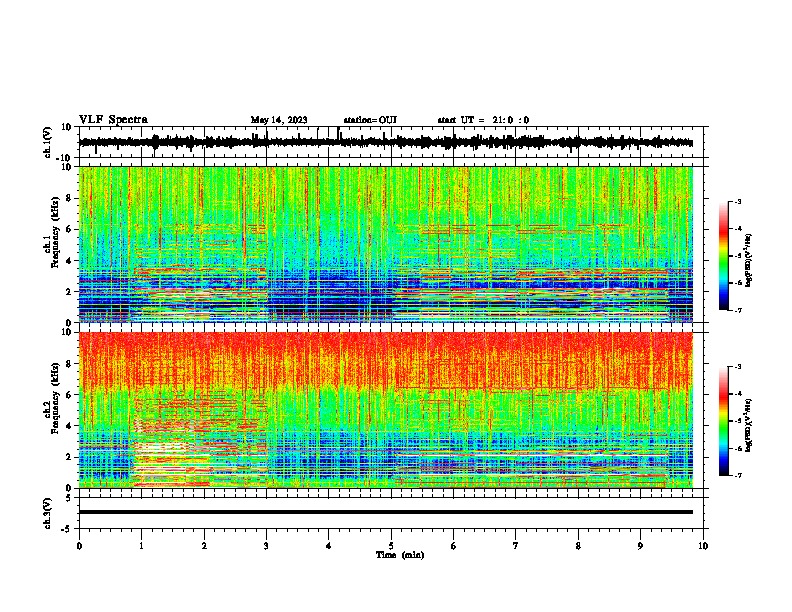
Task: Click the '2' kHz tick on ch.2 spectrogram
Action: point(69,457)
